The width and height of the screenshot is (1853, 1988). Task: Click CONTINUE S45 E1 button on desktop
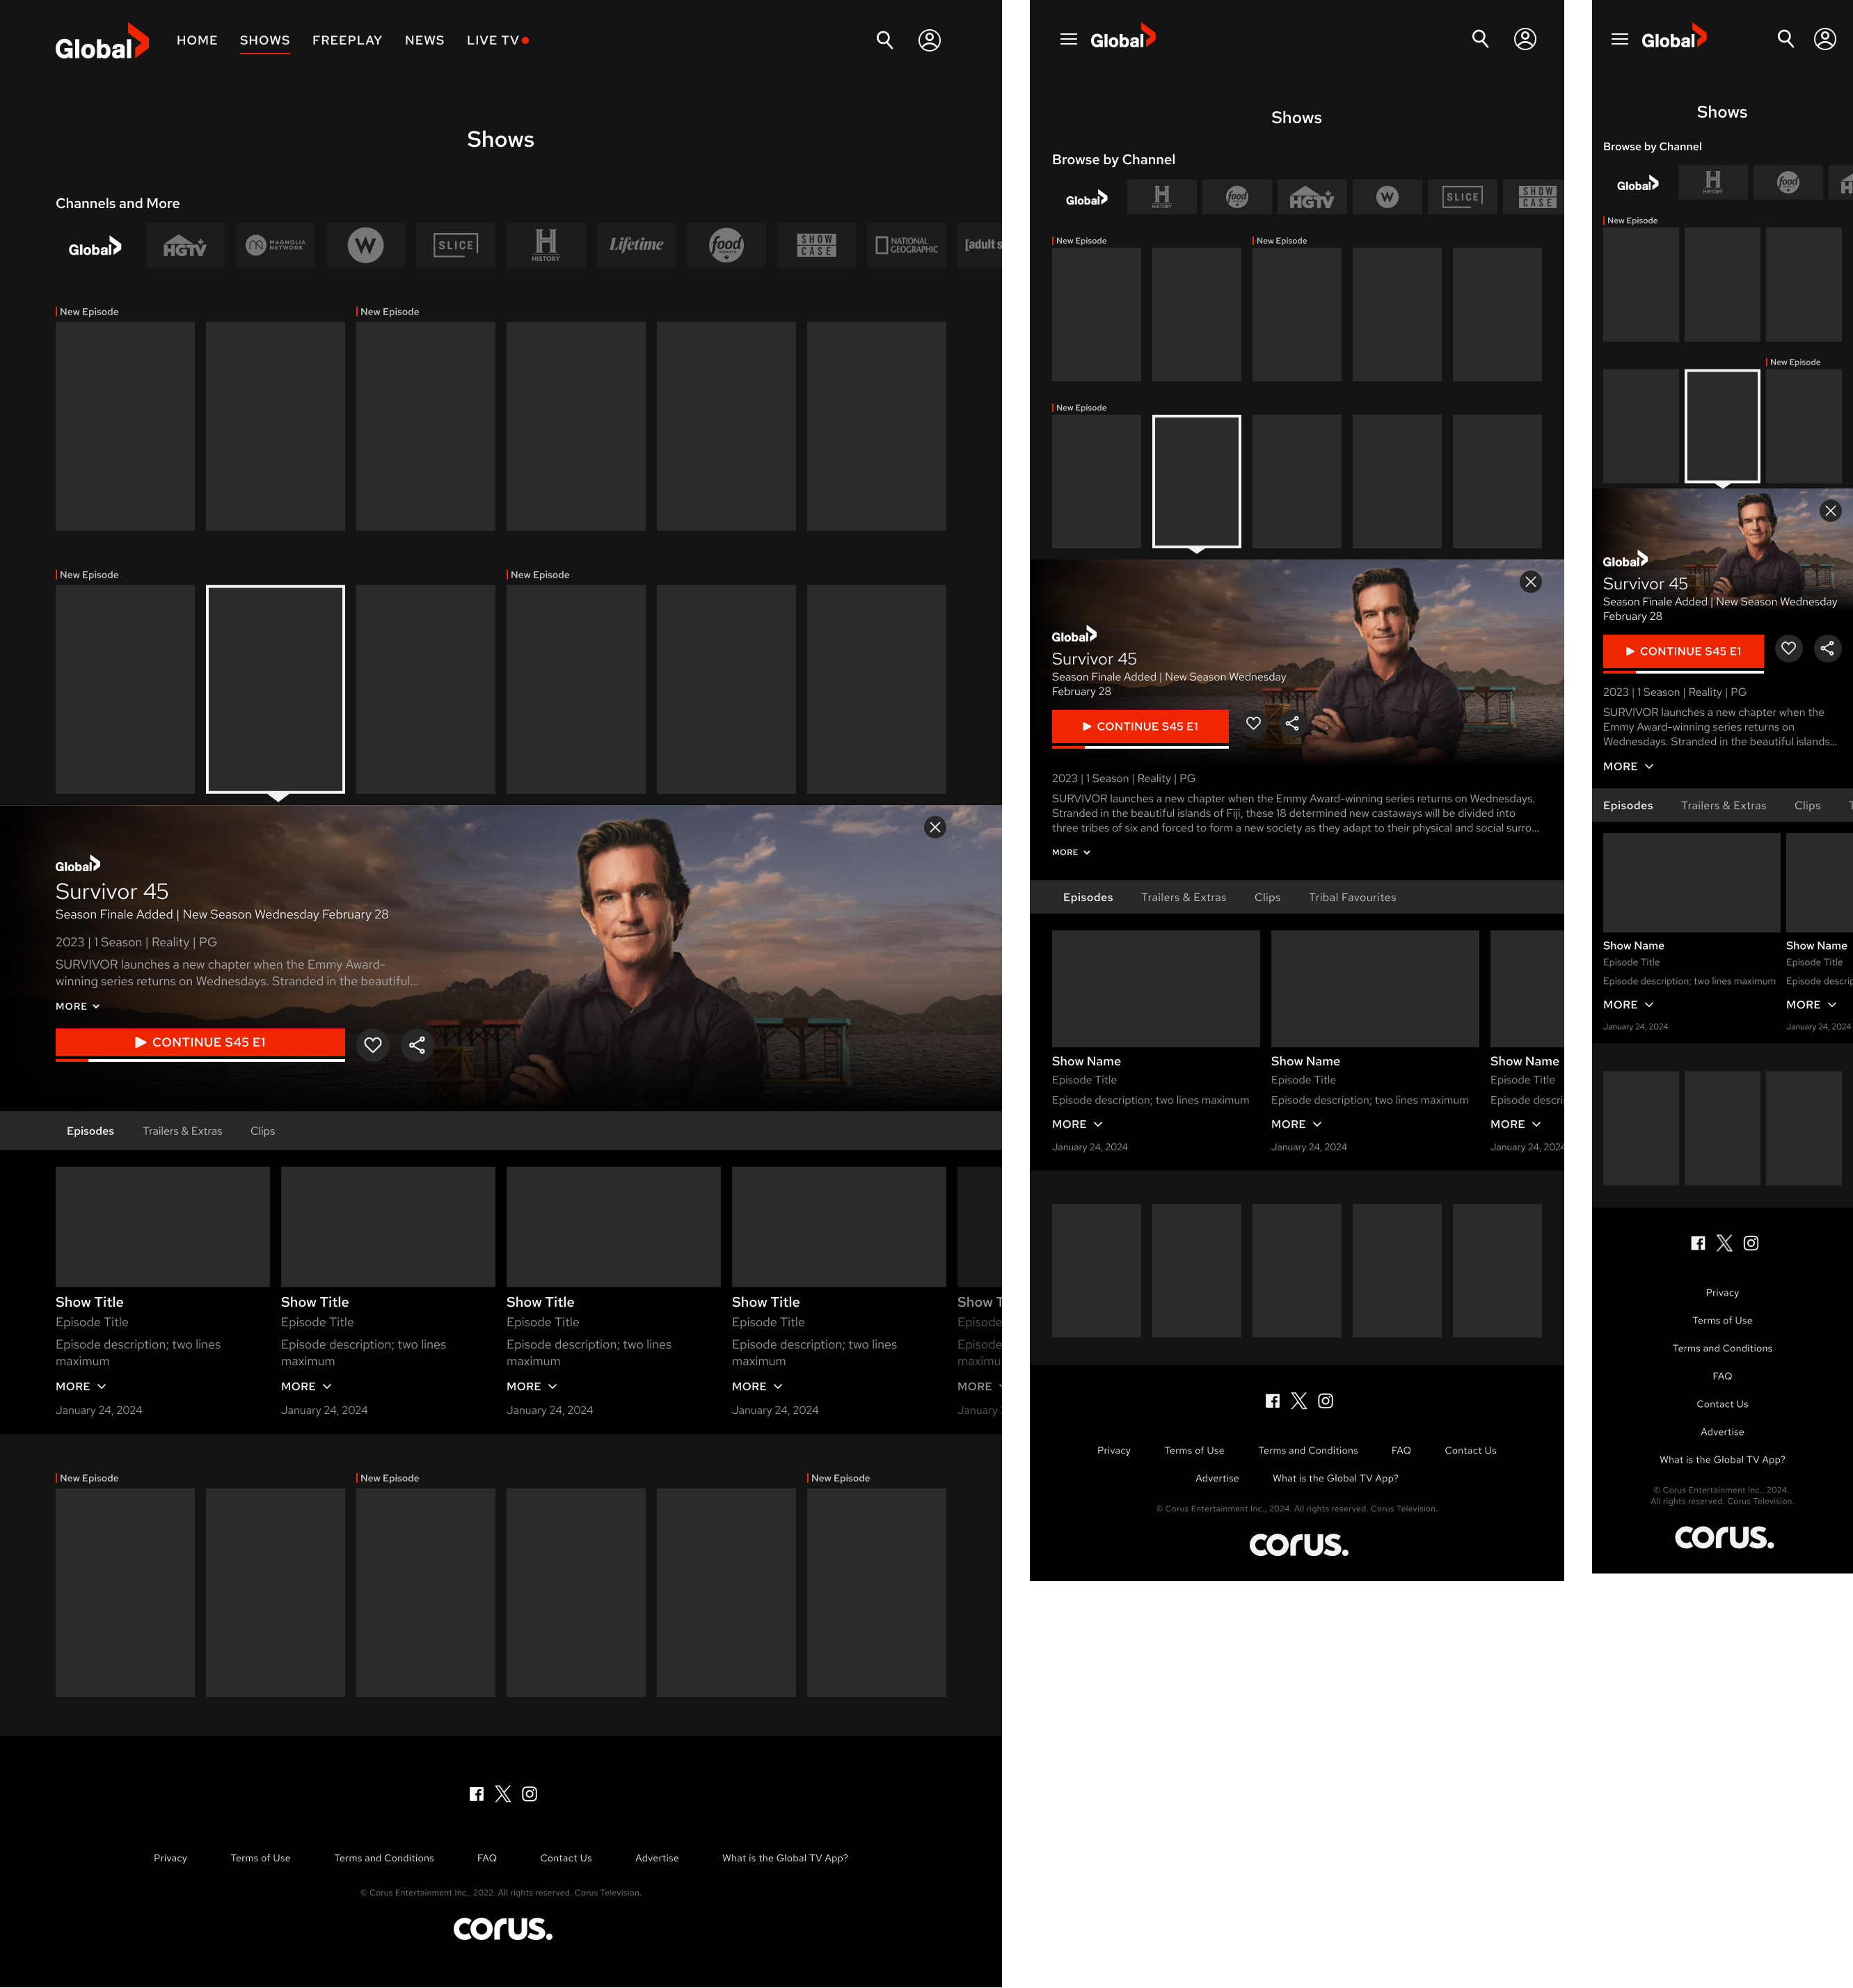coord(200,1042)
